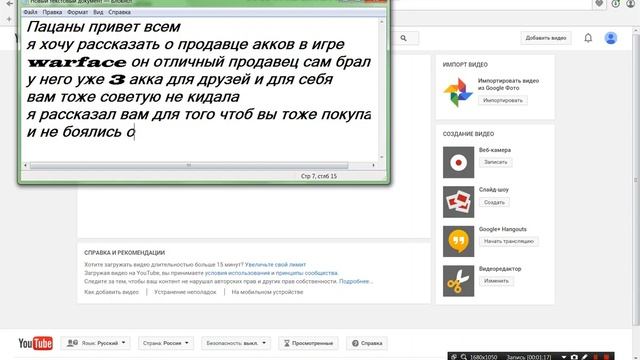
Task: Click the browser profile icon in toolbar
Action: click(631, 4)
